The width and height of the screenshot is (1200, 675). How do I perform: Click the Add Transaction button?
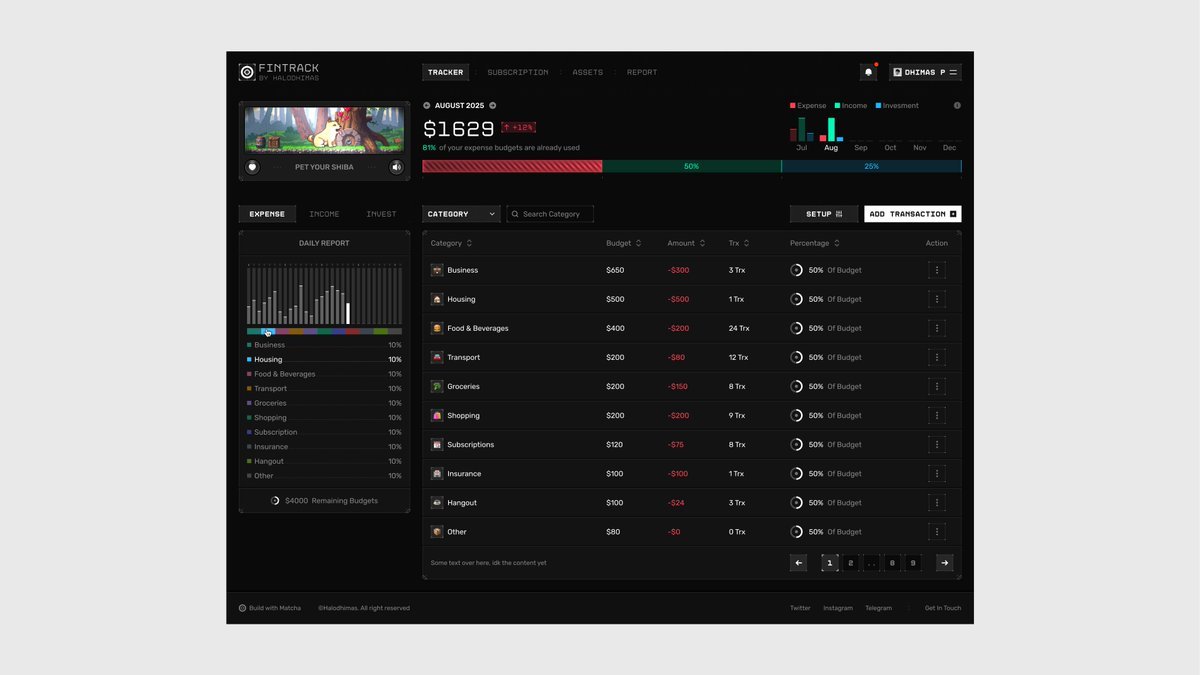(x=912, y=214)
